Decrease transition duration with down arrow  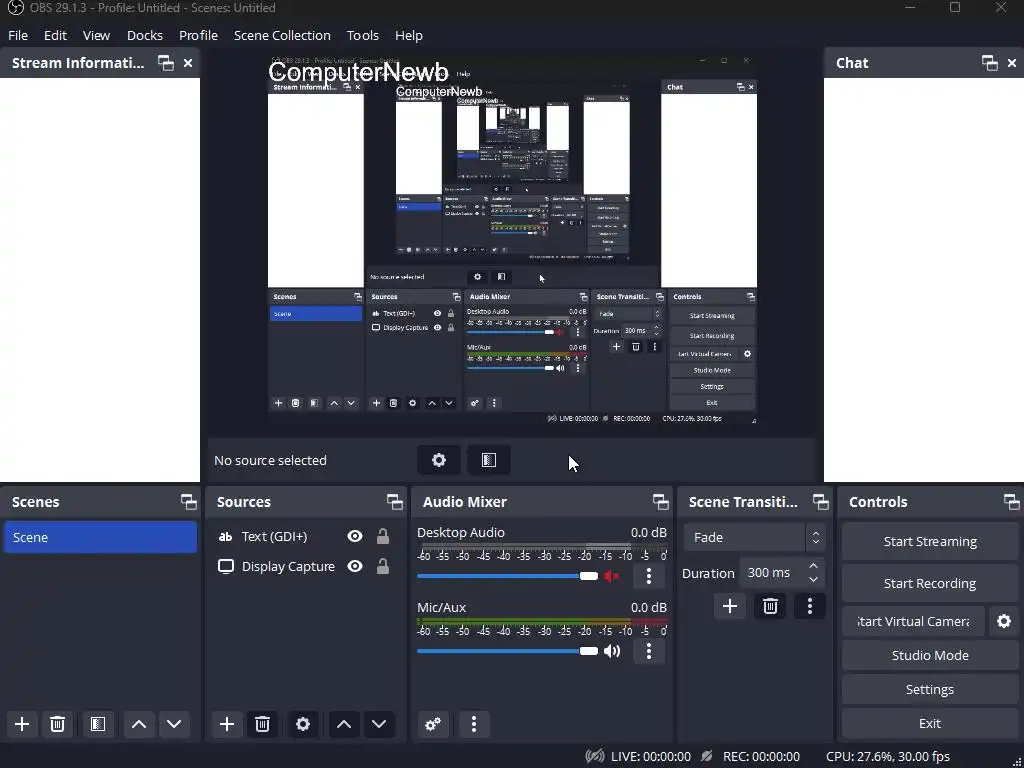point(813,580)
